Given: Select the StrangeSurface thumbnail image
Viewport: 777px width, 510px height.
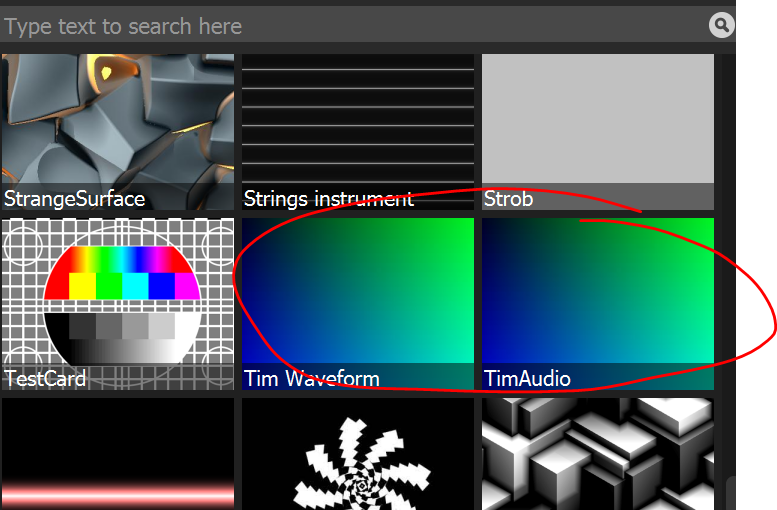Looking at the screenshot, I should [118, 118].
